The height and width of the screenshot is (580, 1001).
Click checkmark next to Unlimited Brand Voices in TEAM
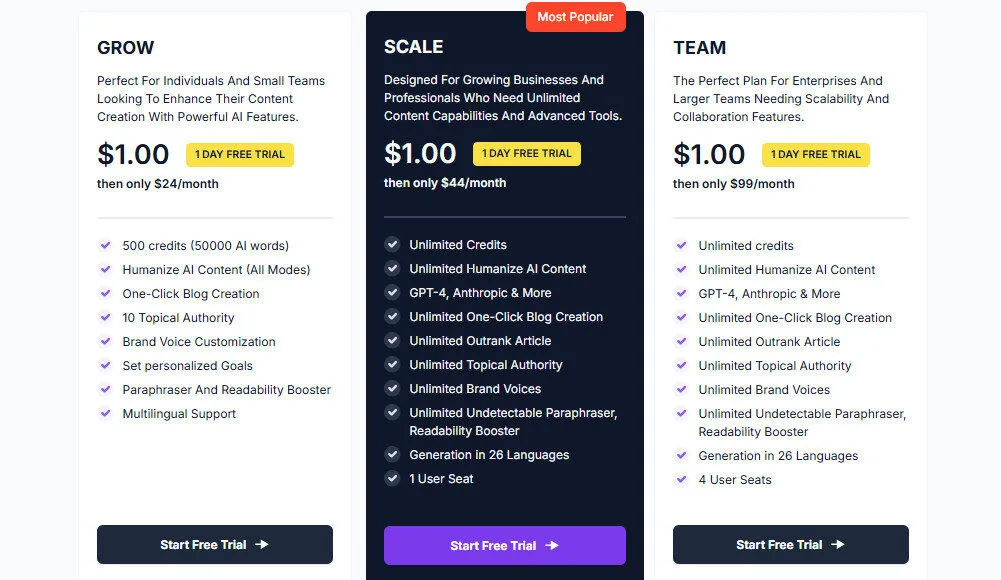coord(681,389)
